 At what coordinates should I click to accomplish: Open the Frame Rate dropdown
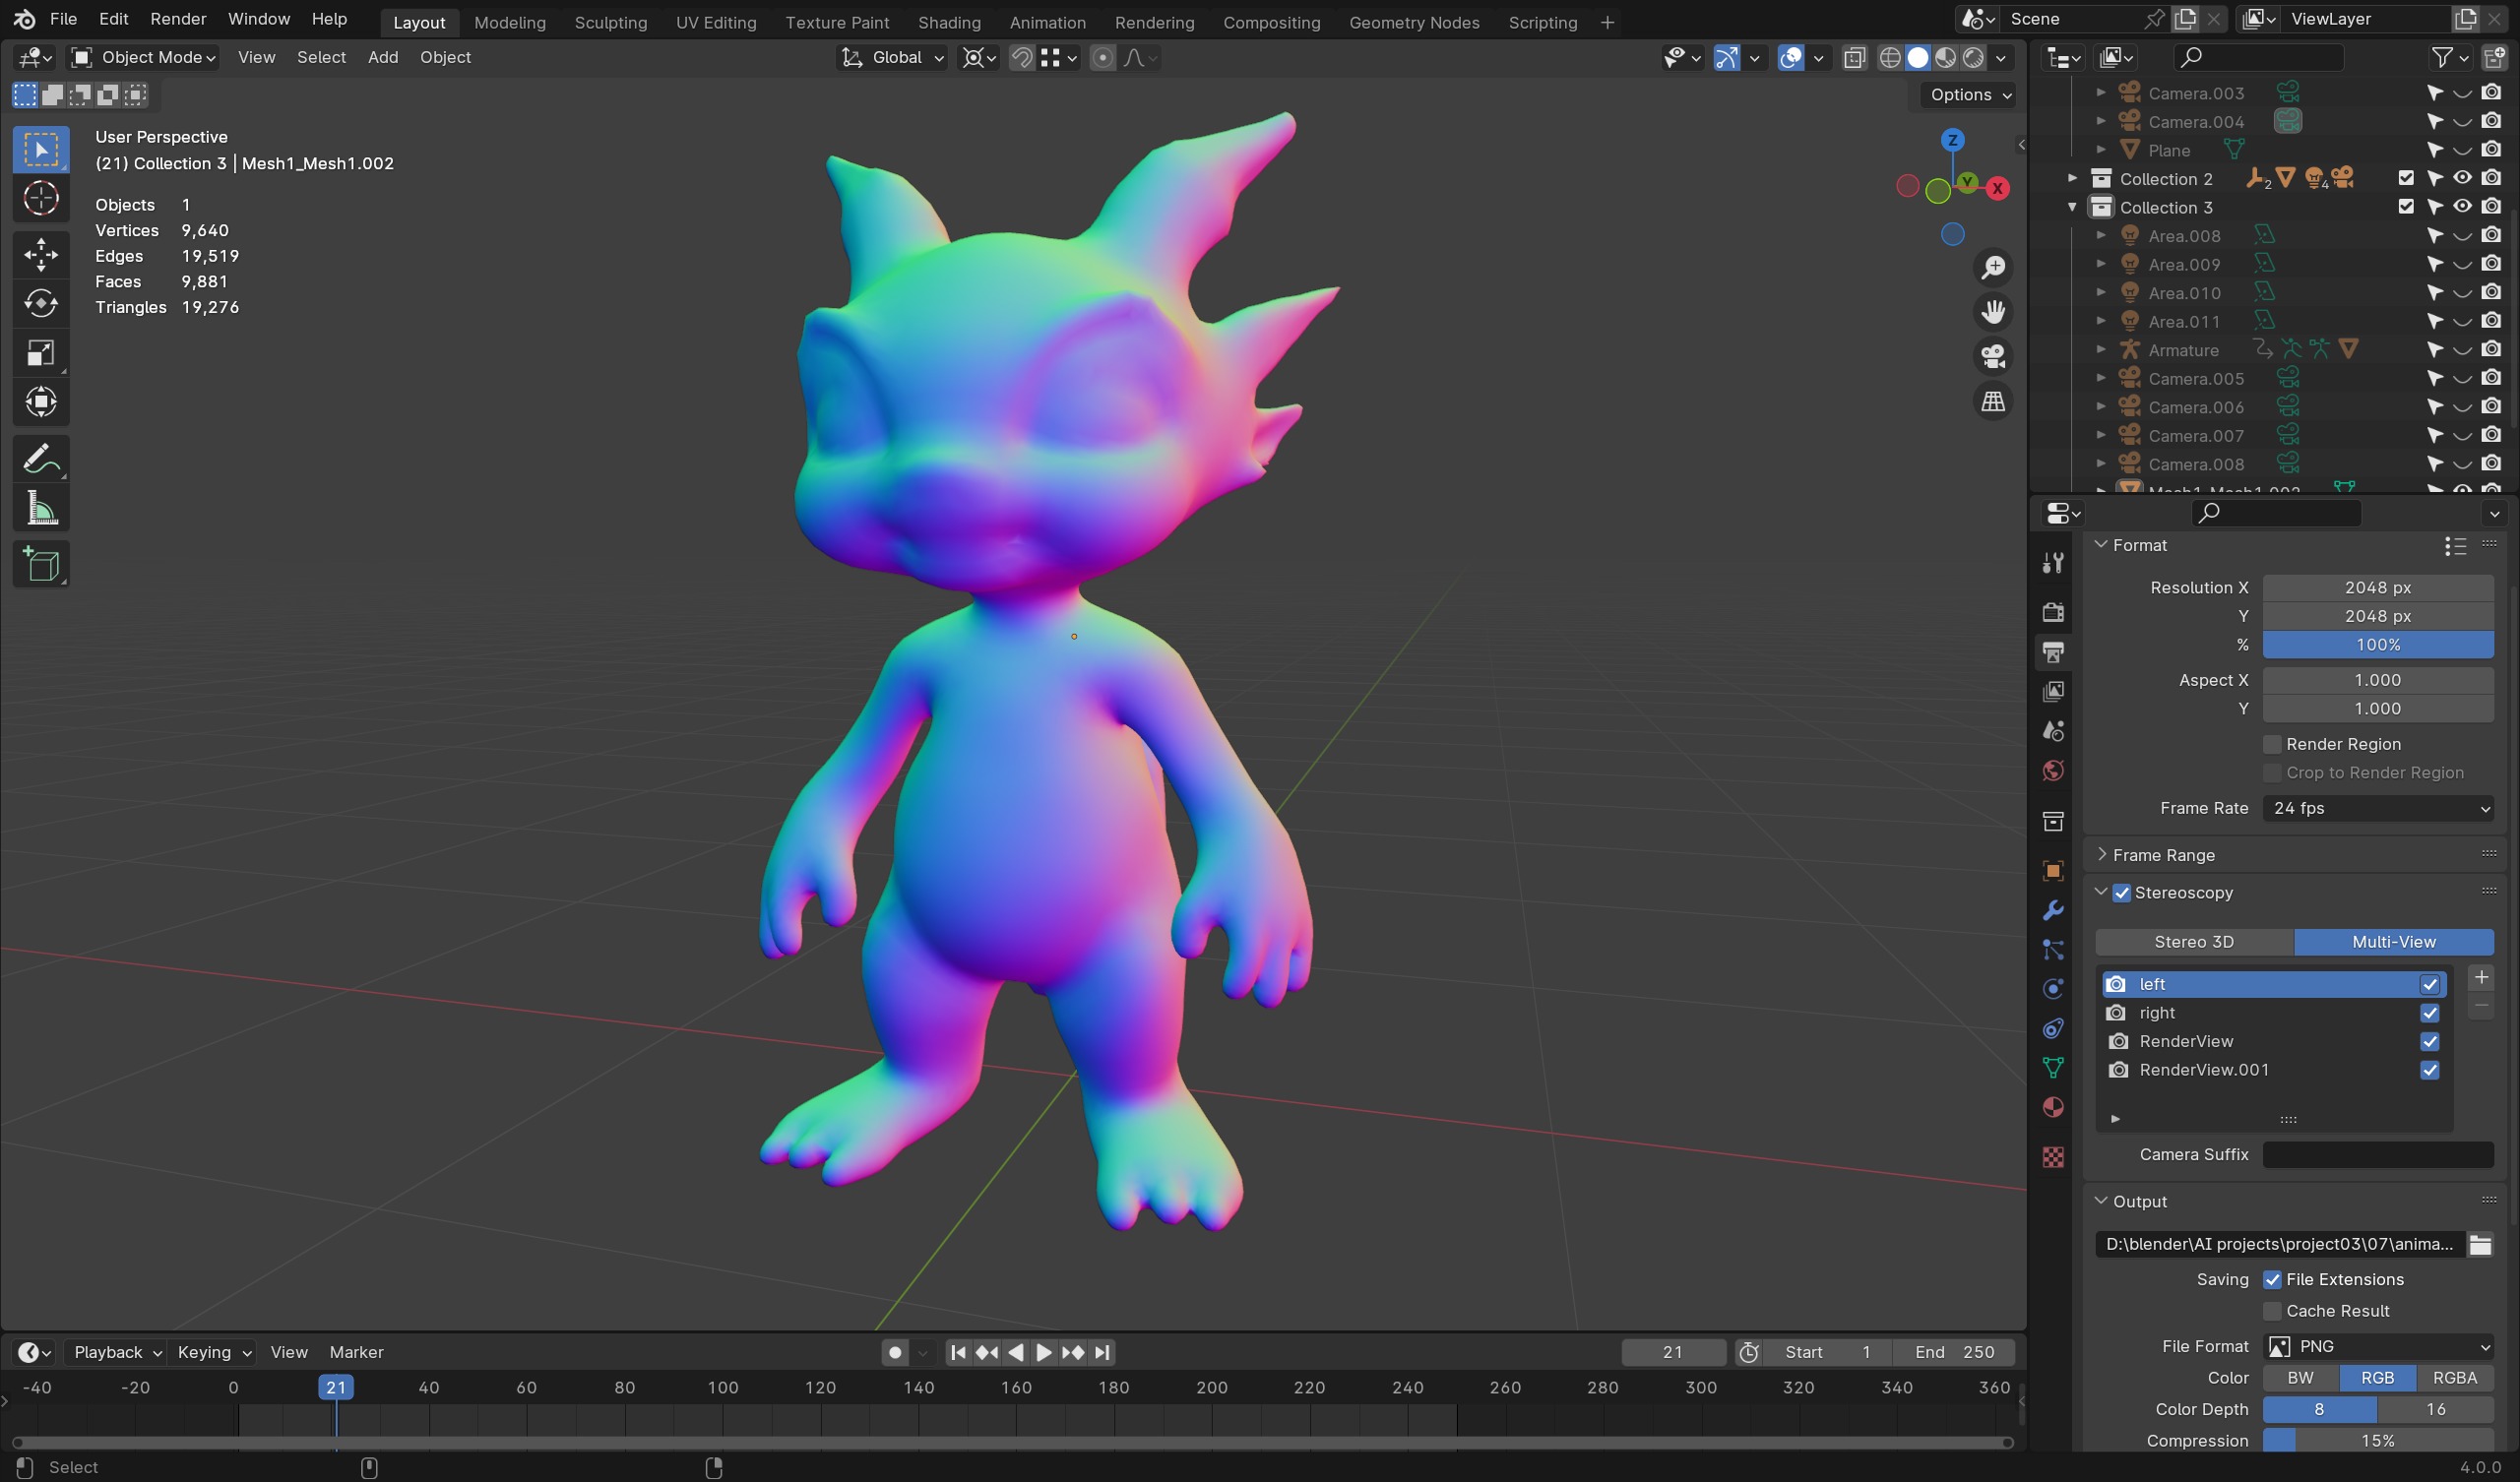point(2378,808)
